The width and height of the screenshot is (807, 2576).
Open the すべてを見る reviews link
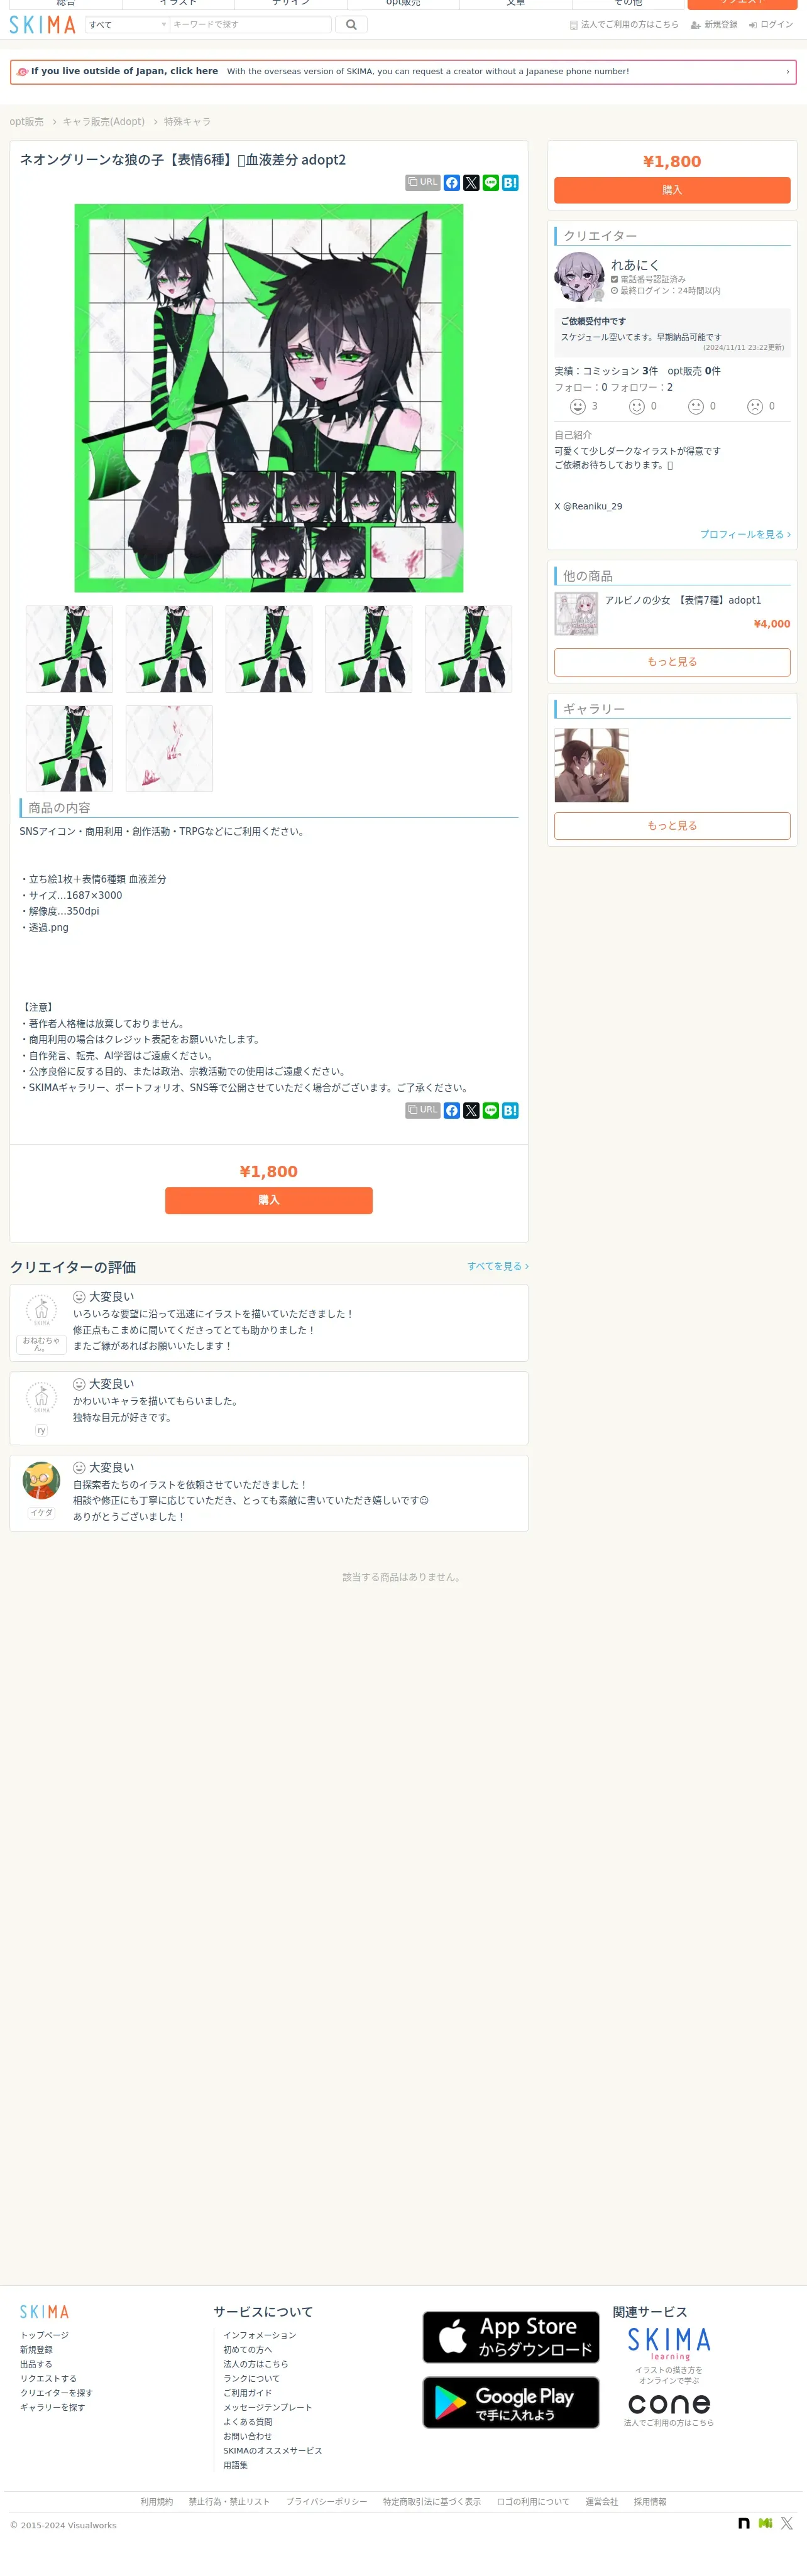pos(498,1266)
